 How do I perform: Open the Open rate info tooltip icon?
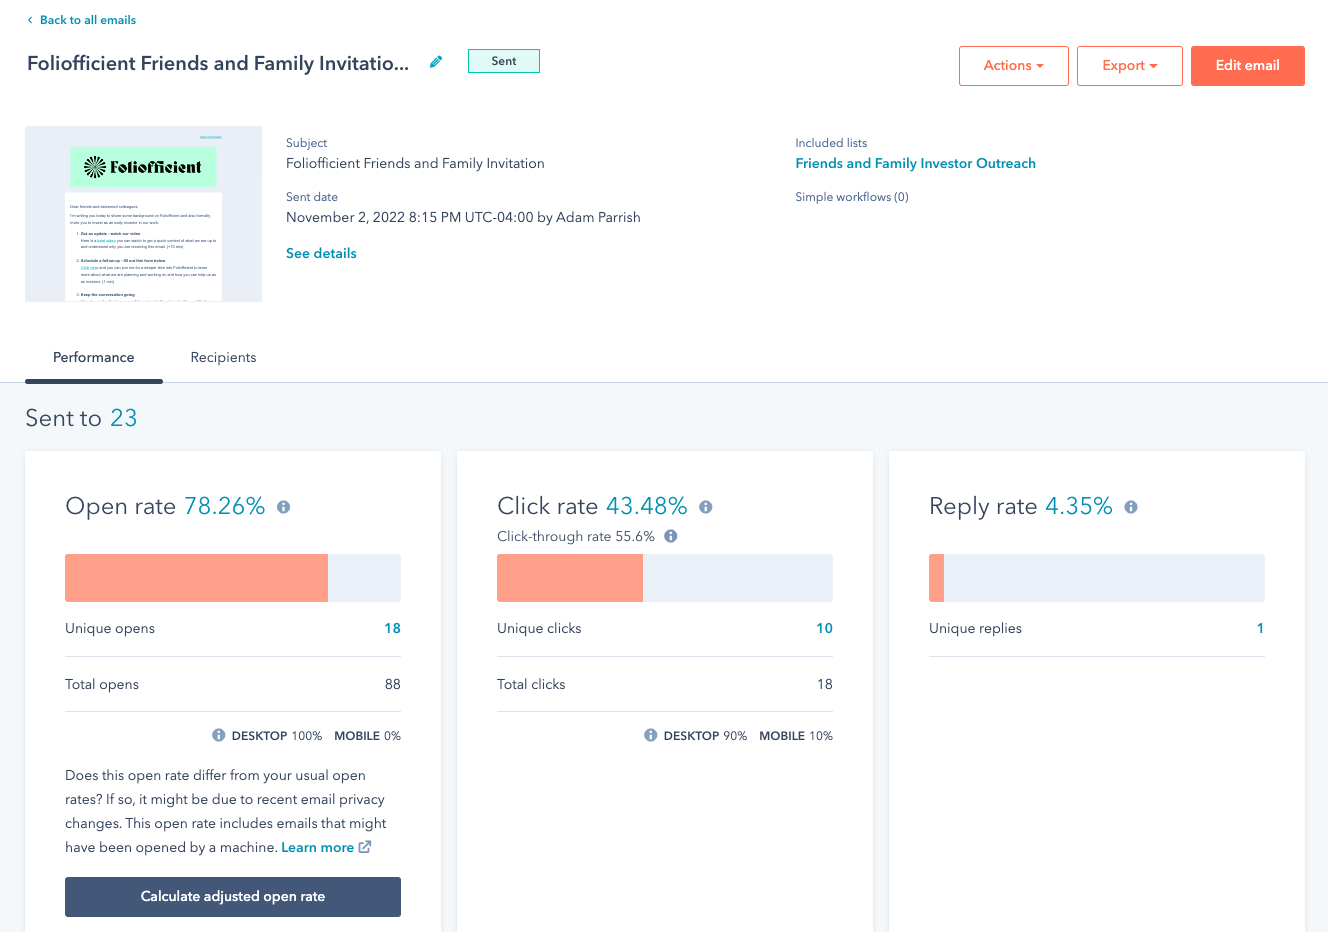tap(284, 507)
